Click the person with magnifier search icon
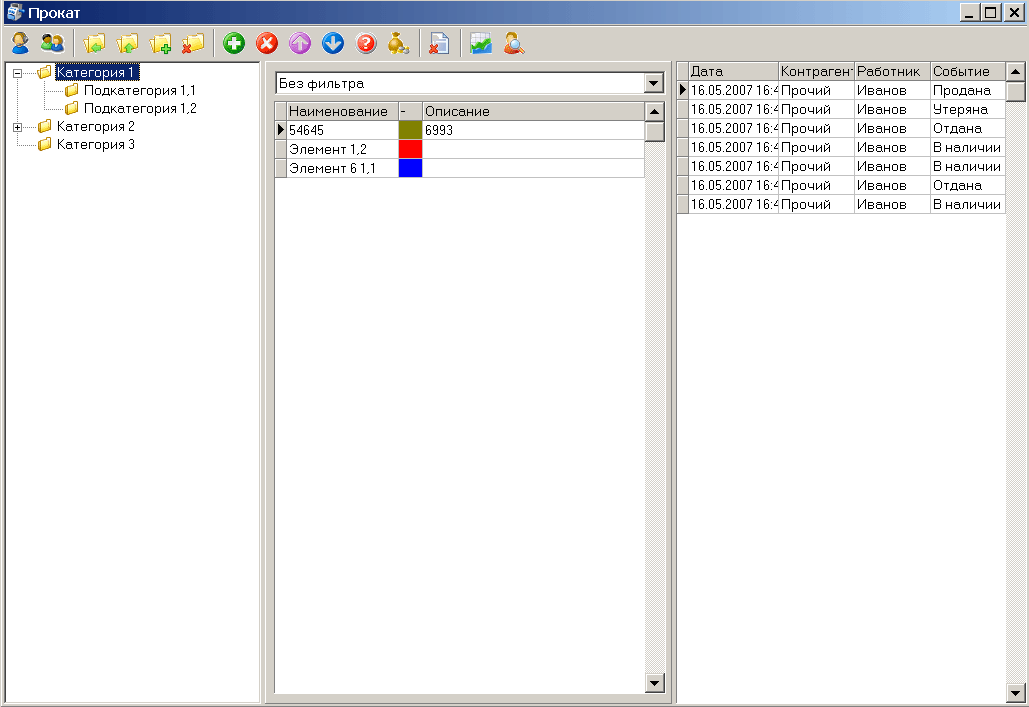Image resolution: width=1029 pixels, height=707 pixels. (x=514, y=43)
